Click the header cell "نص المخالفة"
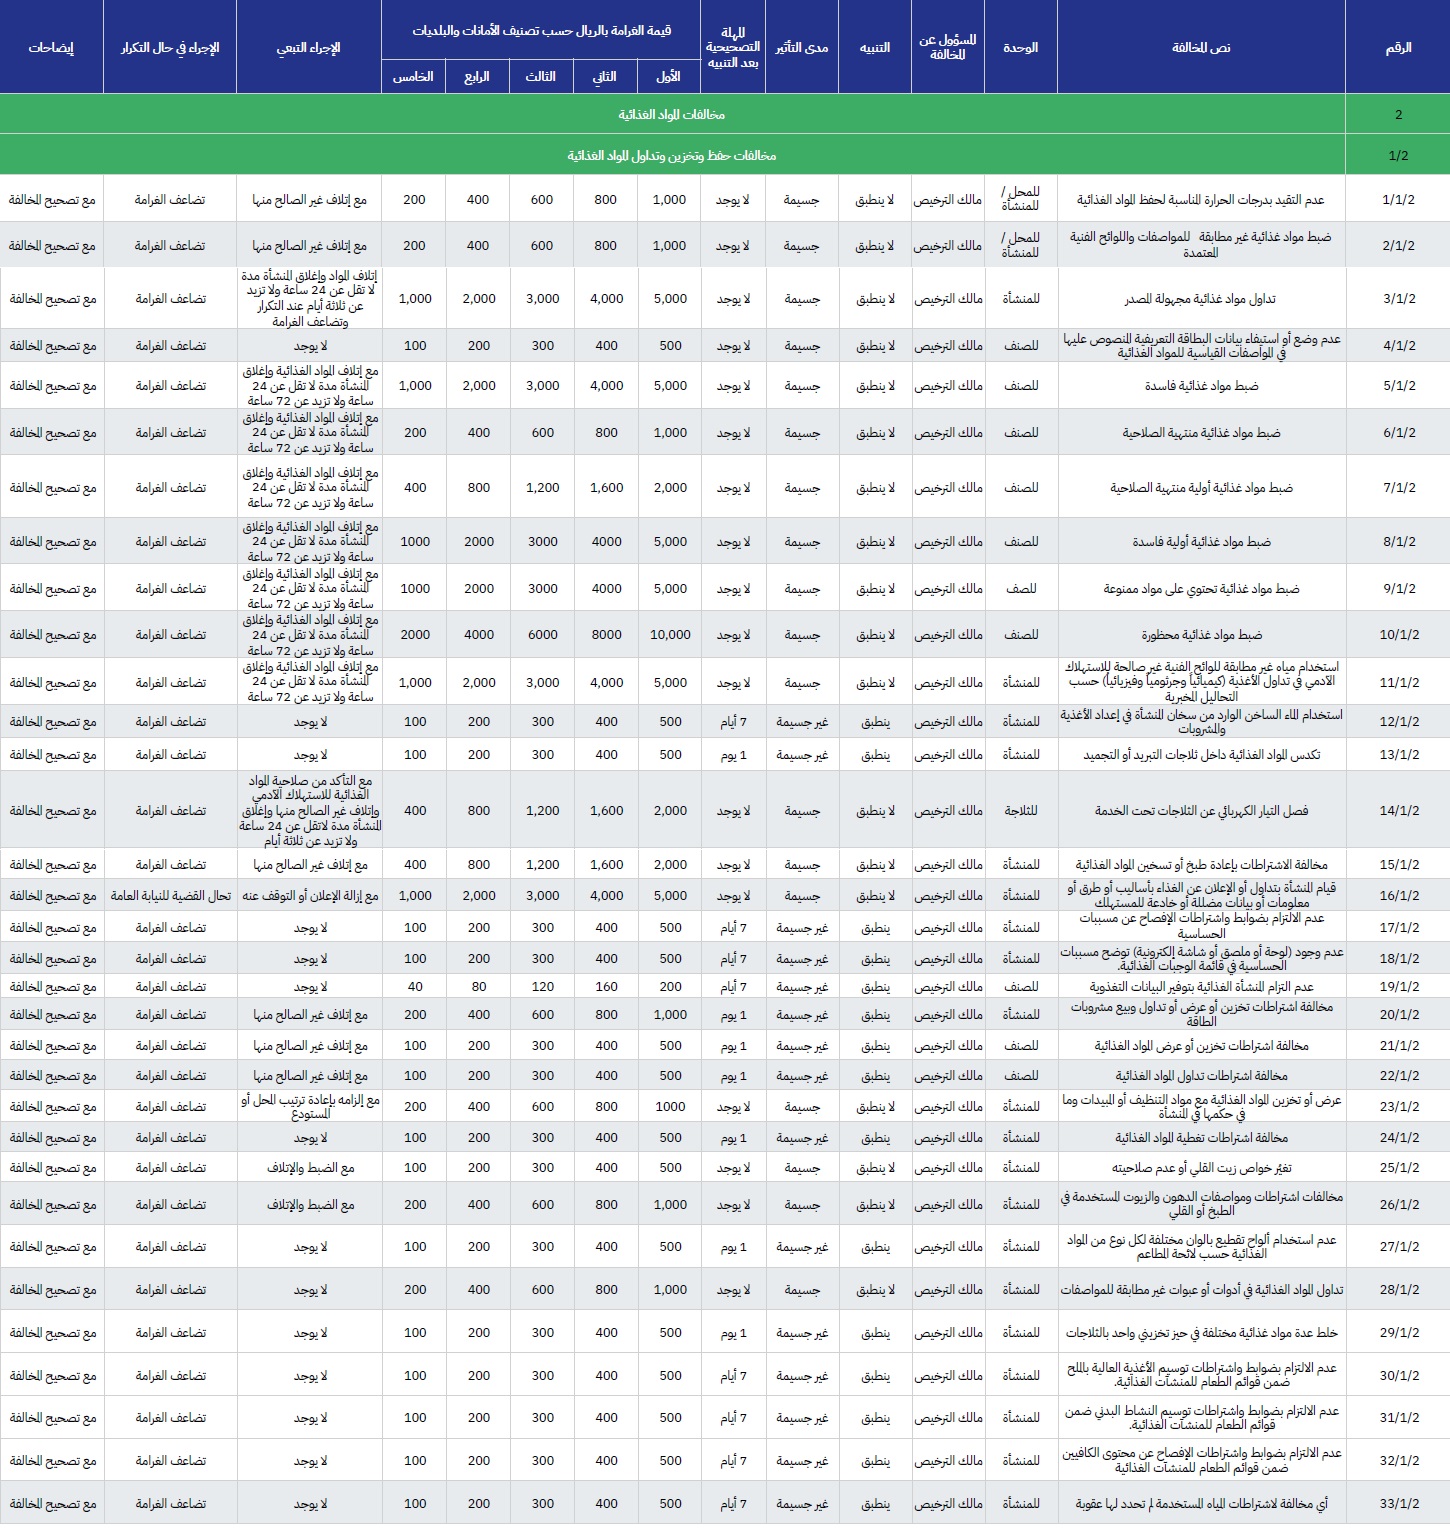This screenshot has height=1537, width=1450. [x=1201, y=47]
